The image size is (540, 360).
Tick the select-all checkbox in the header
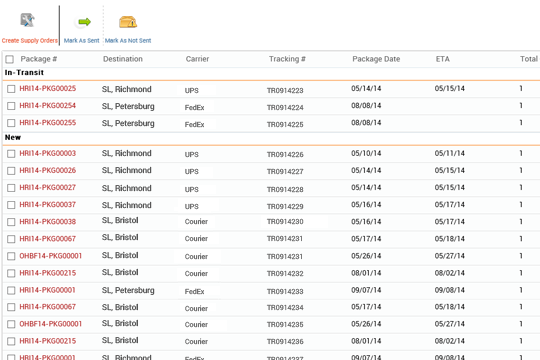point(10,59)
